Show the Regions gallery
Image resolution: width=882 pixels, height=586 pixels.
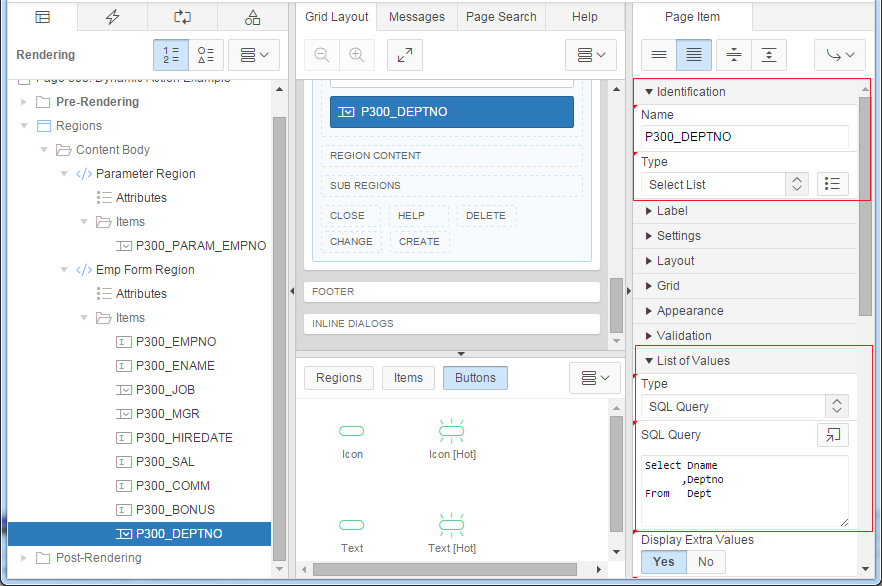(339, 378)
